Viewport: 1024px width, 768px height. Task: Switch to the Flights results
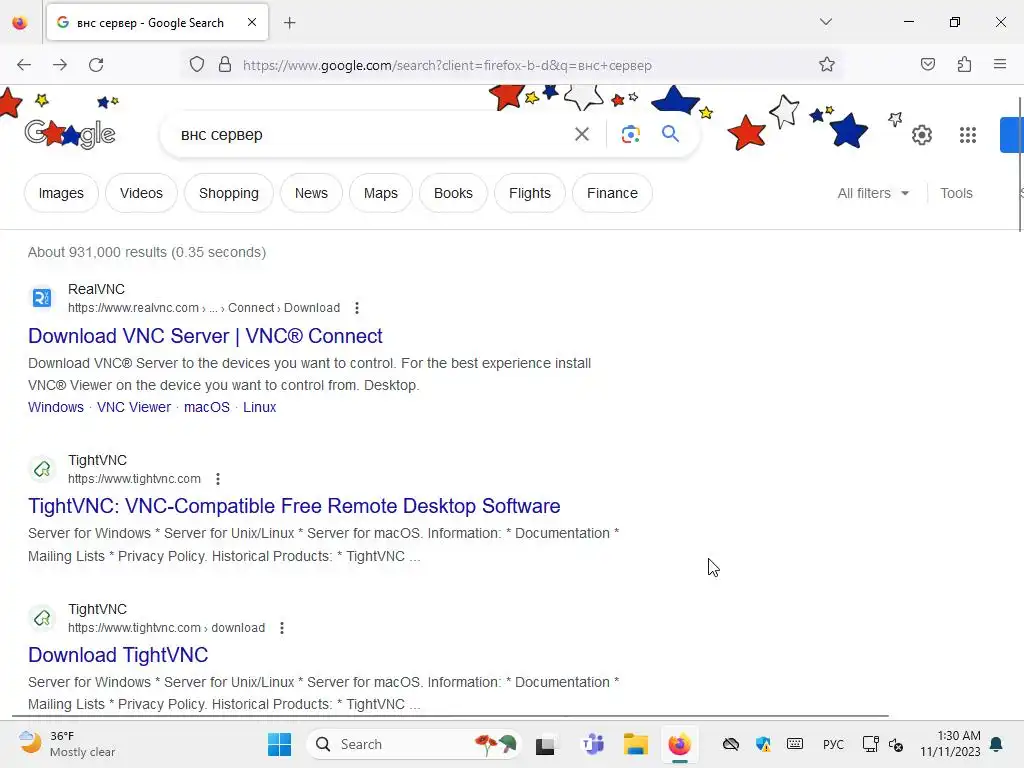[x=530, y=193]
